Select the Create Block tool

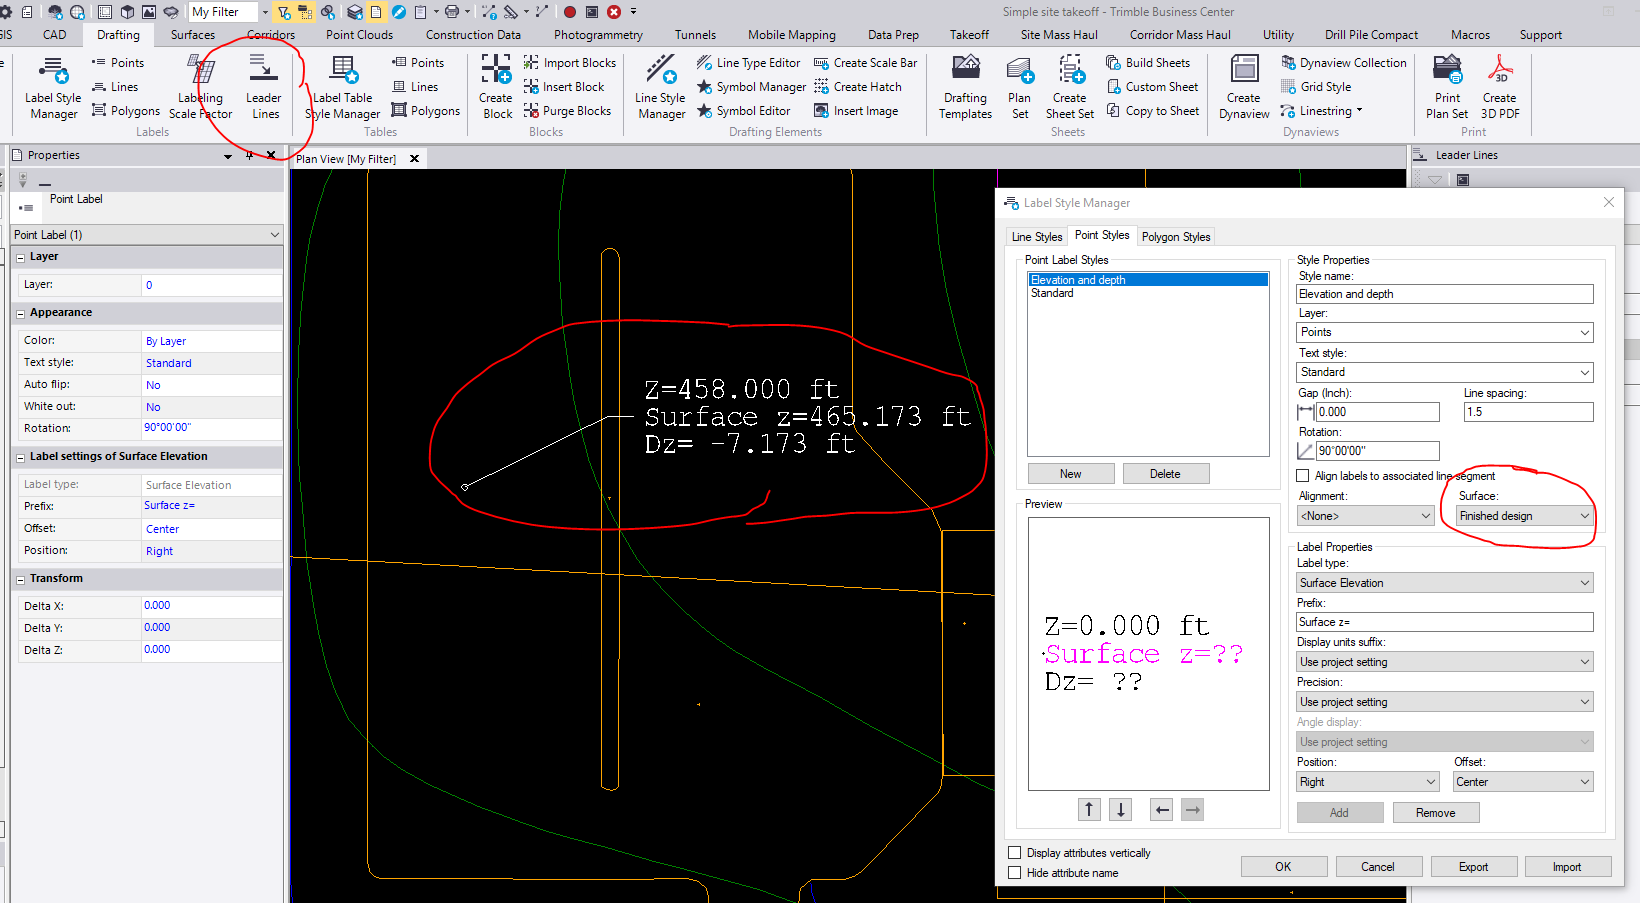tap(496, 88)
